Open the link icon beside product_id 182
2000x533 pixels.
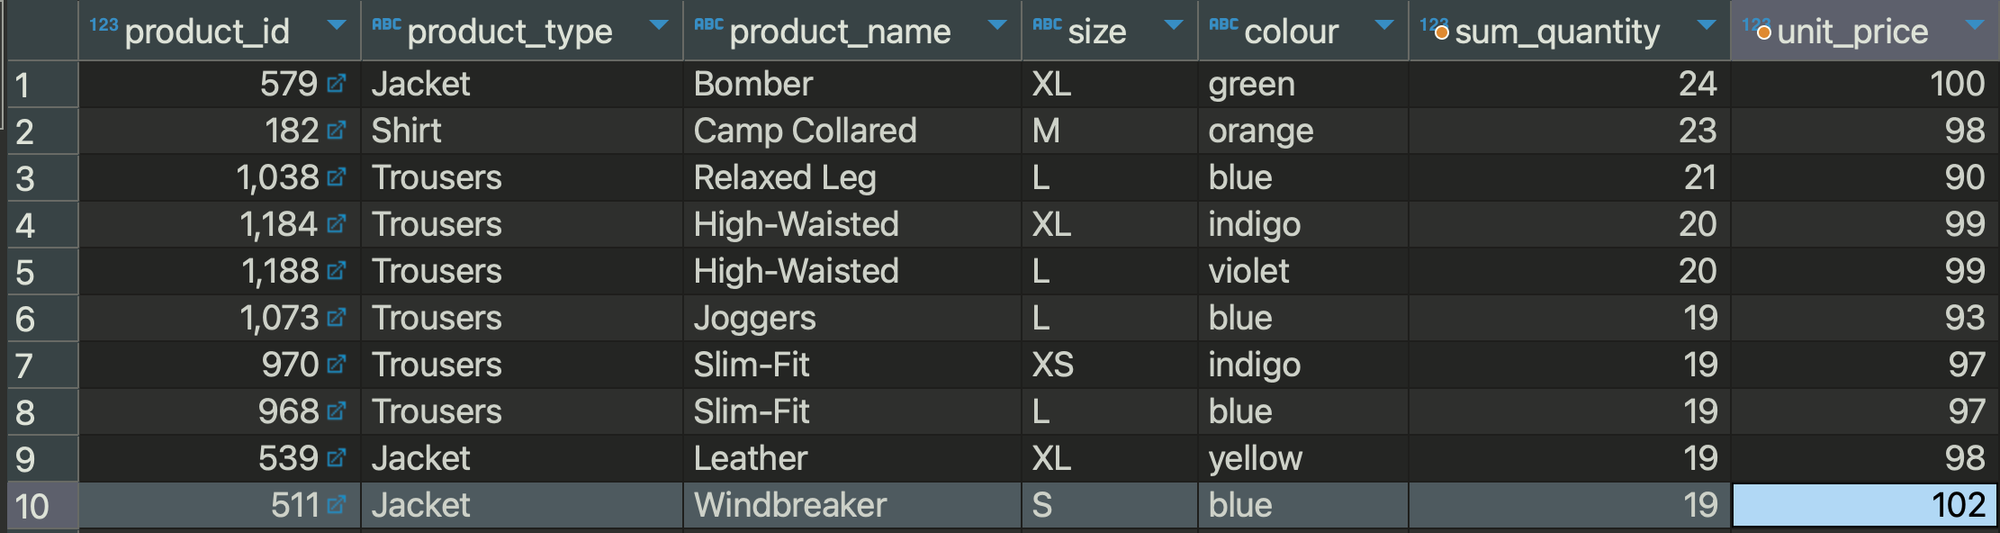336,131
